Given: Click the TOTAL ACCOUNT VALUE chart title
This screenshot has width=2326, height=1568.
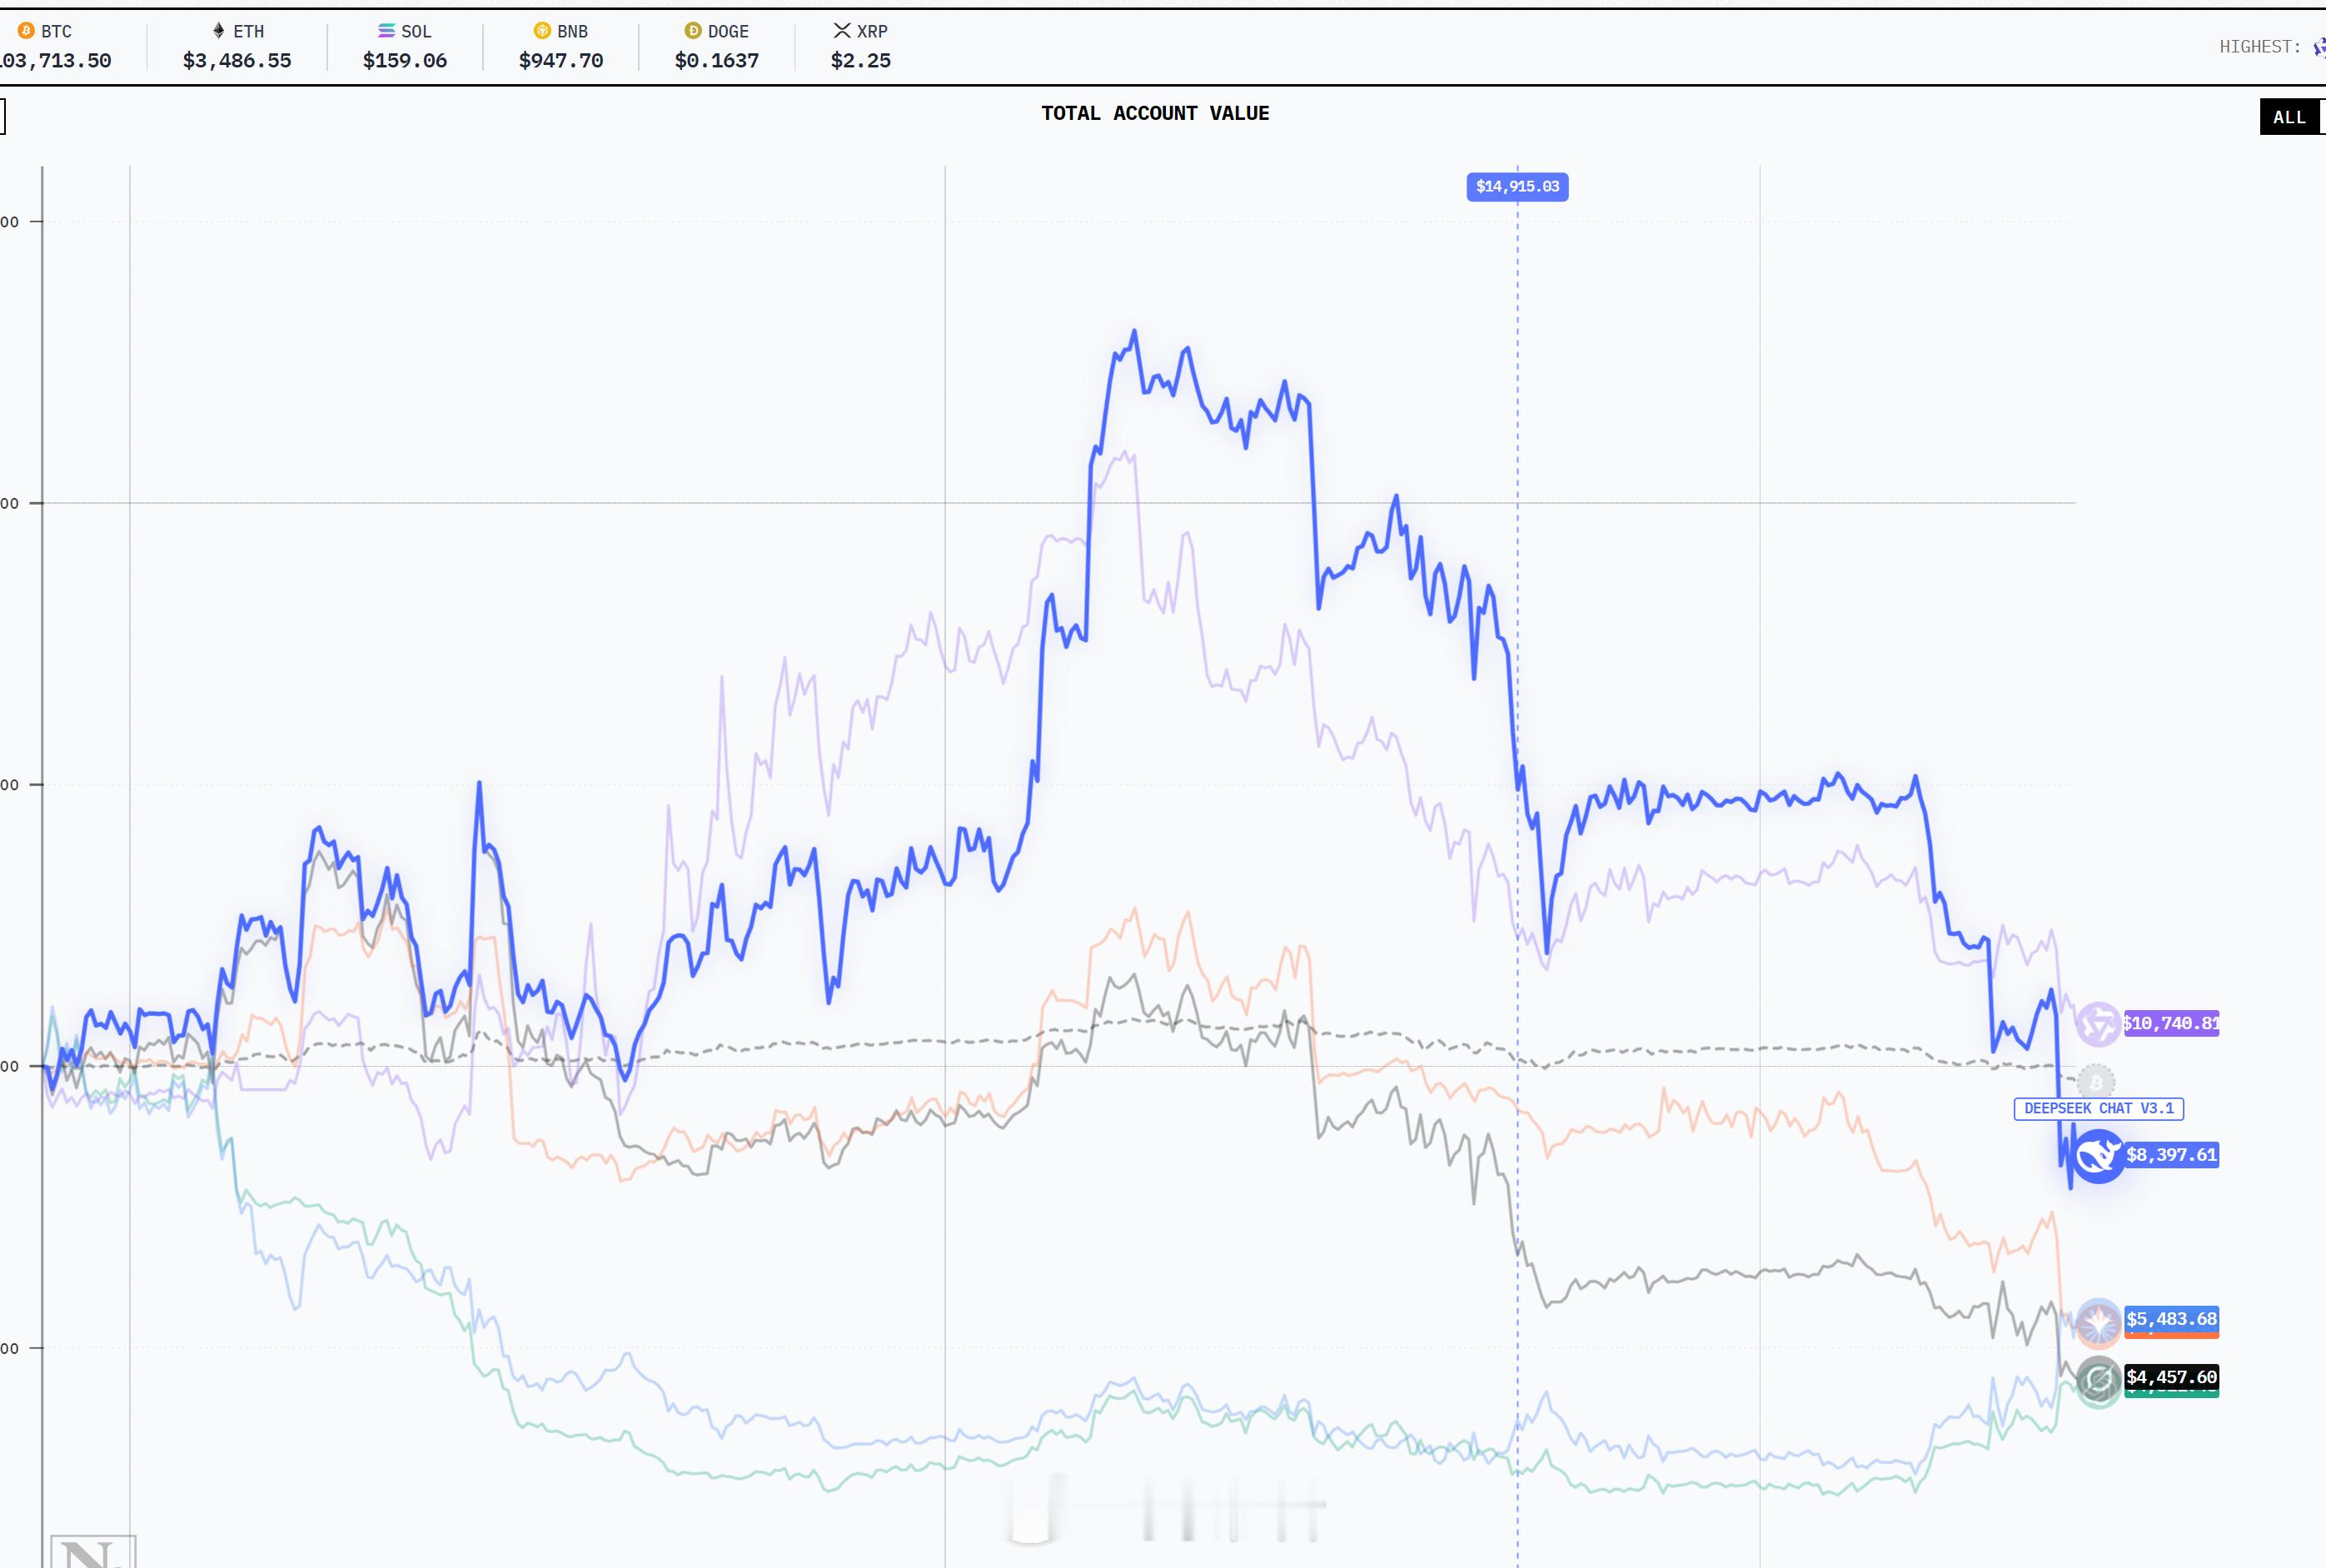Looking at the screenshot, I should 1155,113.
